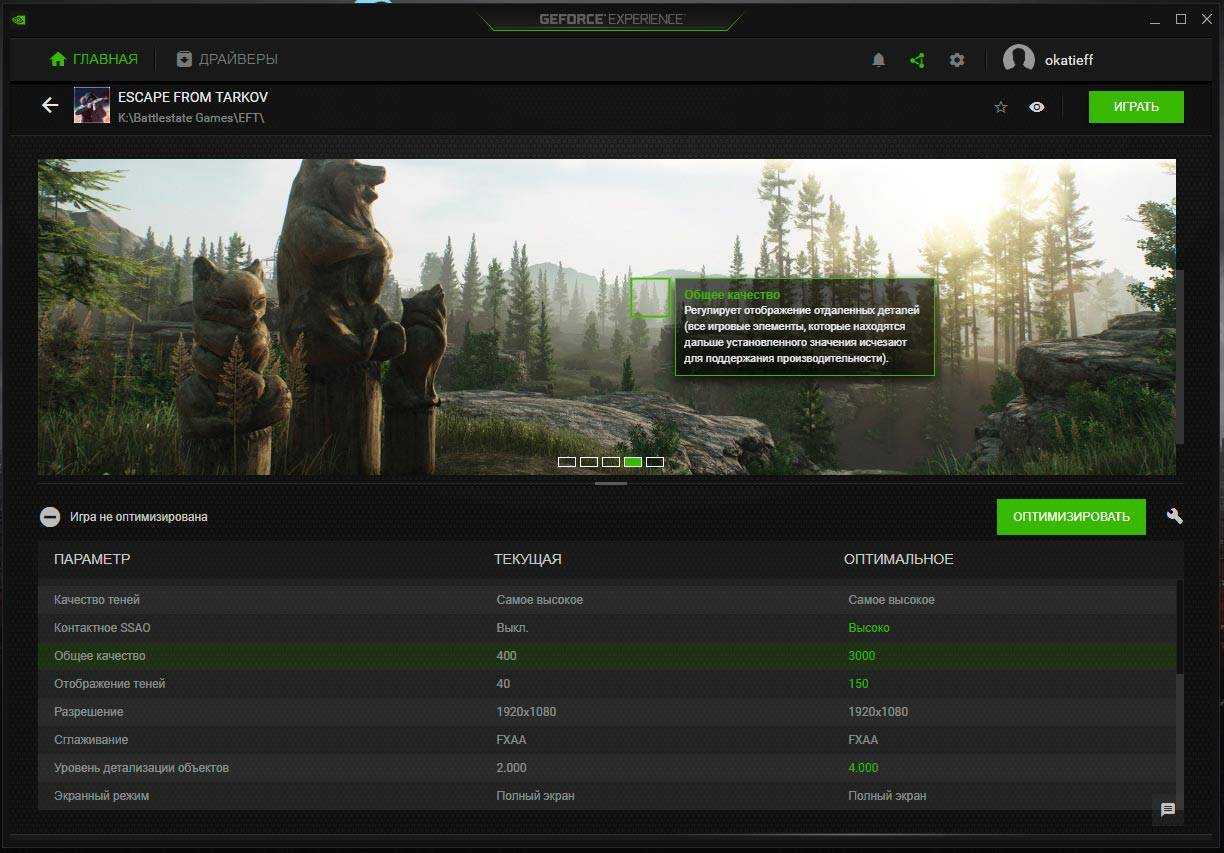Open custom settings wrench icon
Screen dimensions: 1224x853
(x=1175, y=516)
